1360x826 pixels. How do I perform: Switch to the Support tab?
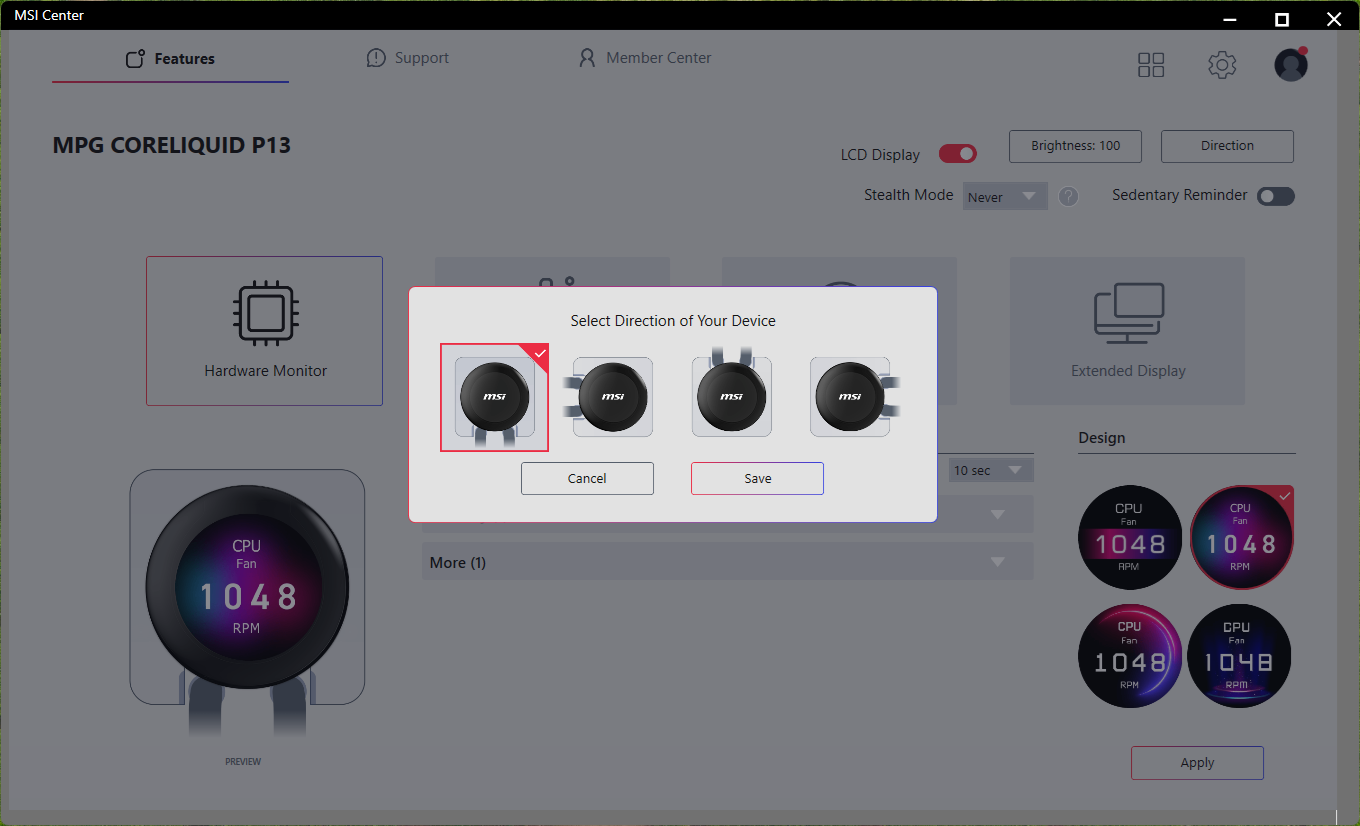pyautogui.click(x=408, y=58)
